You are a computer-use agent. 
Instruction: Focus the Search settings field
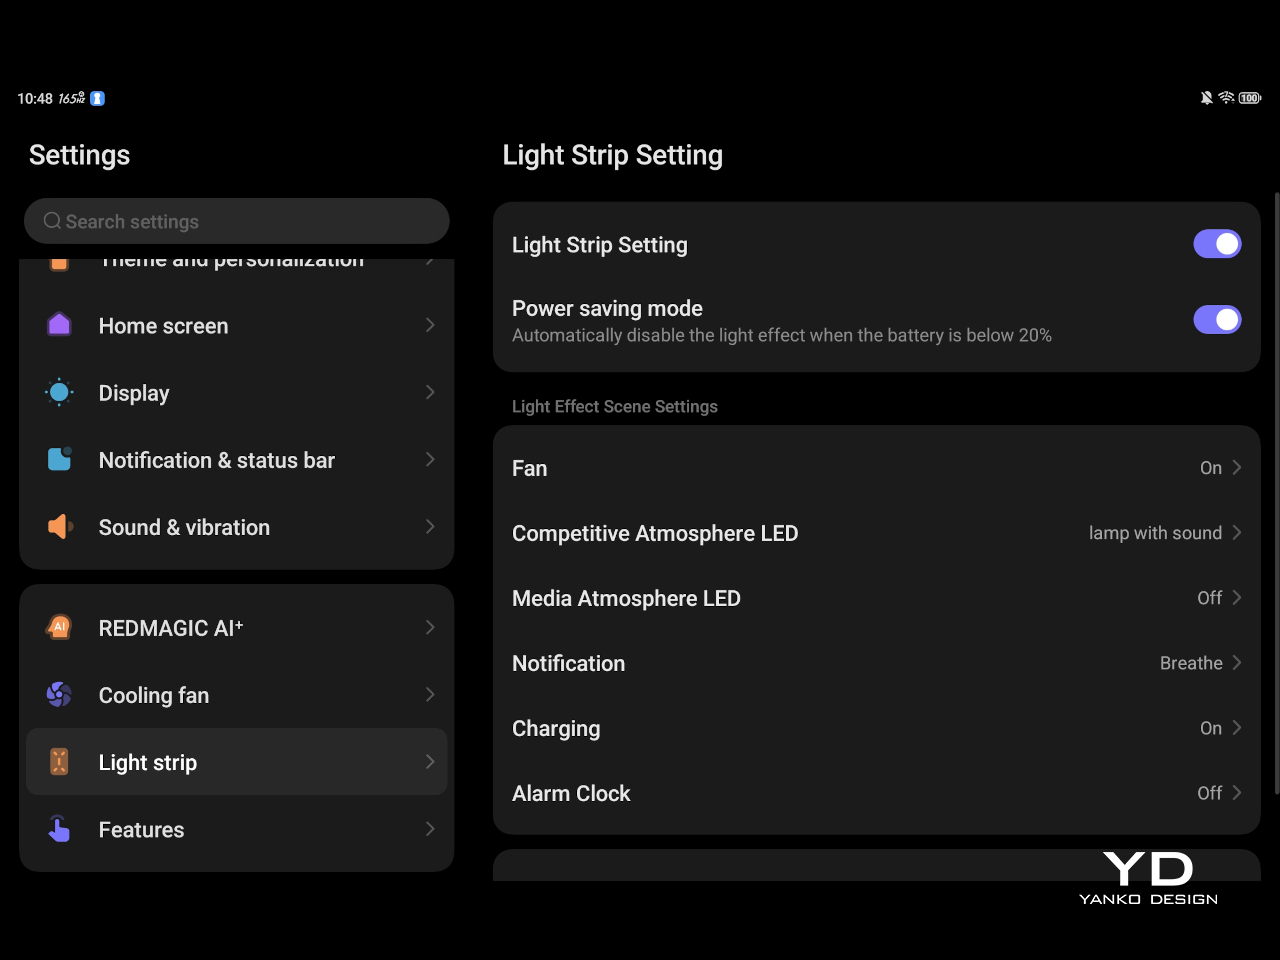[236, 221]
